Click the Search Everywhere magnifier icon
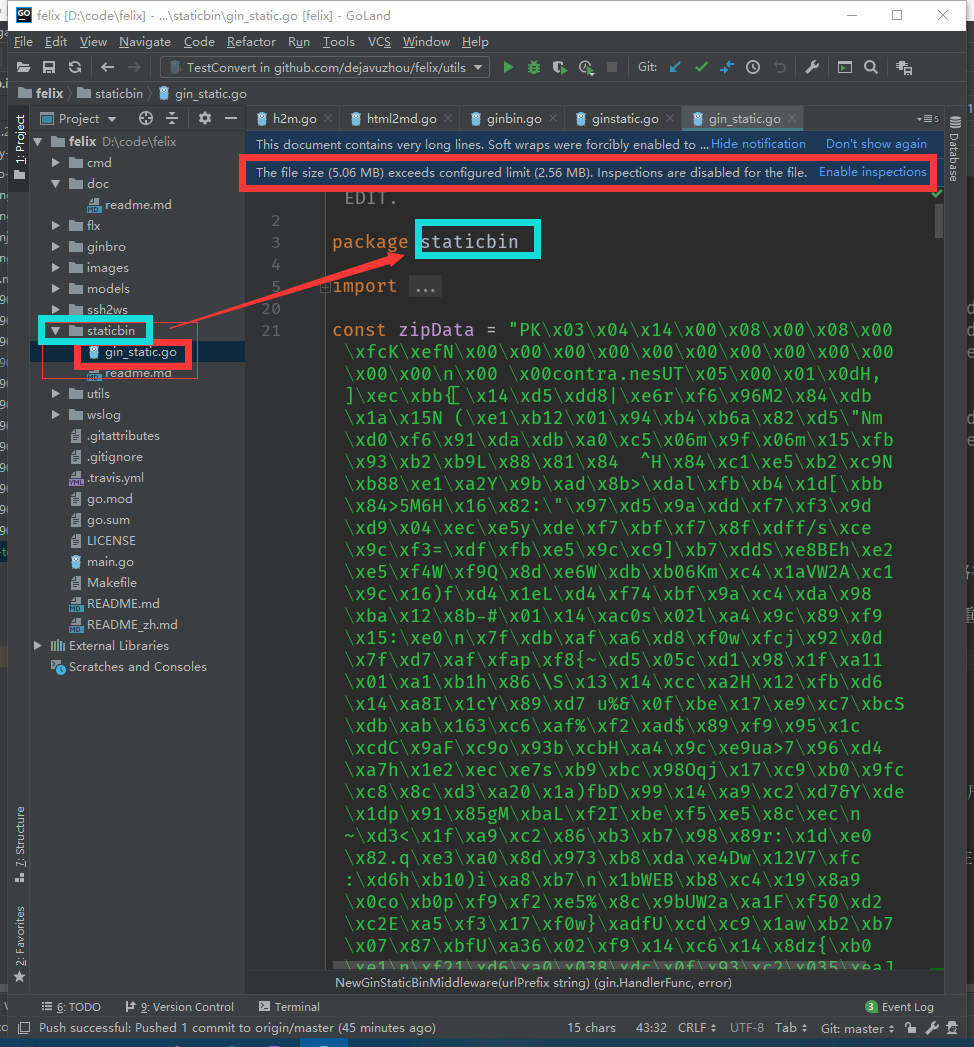 click(x=871, y=67)
